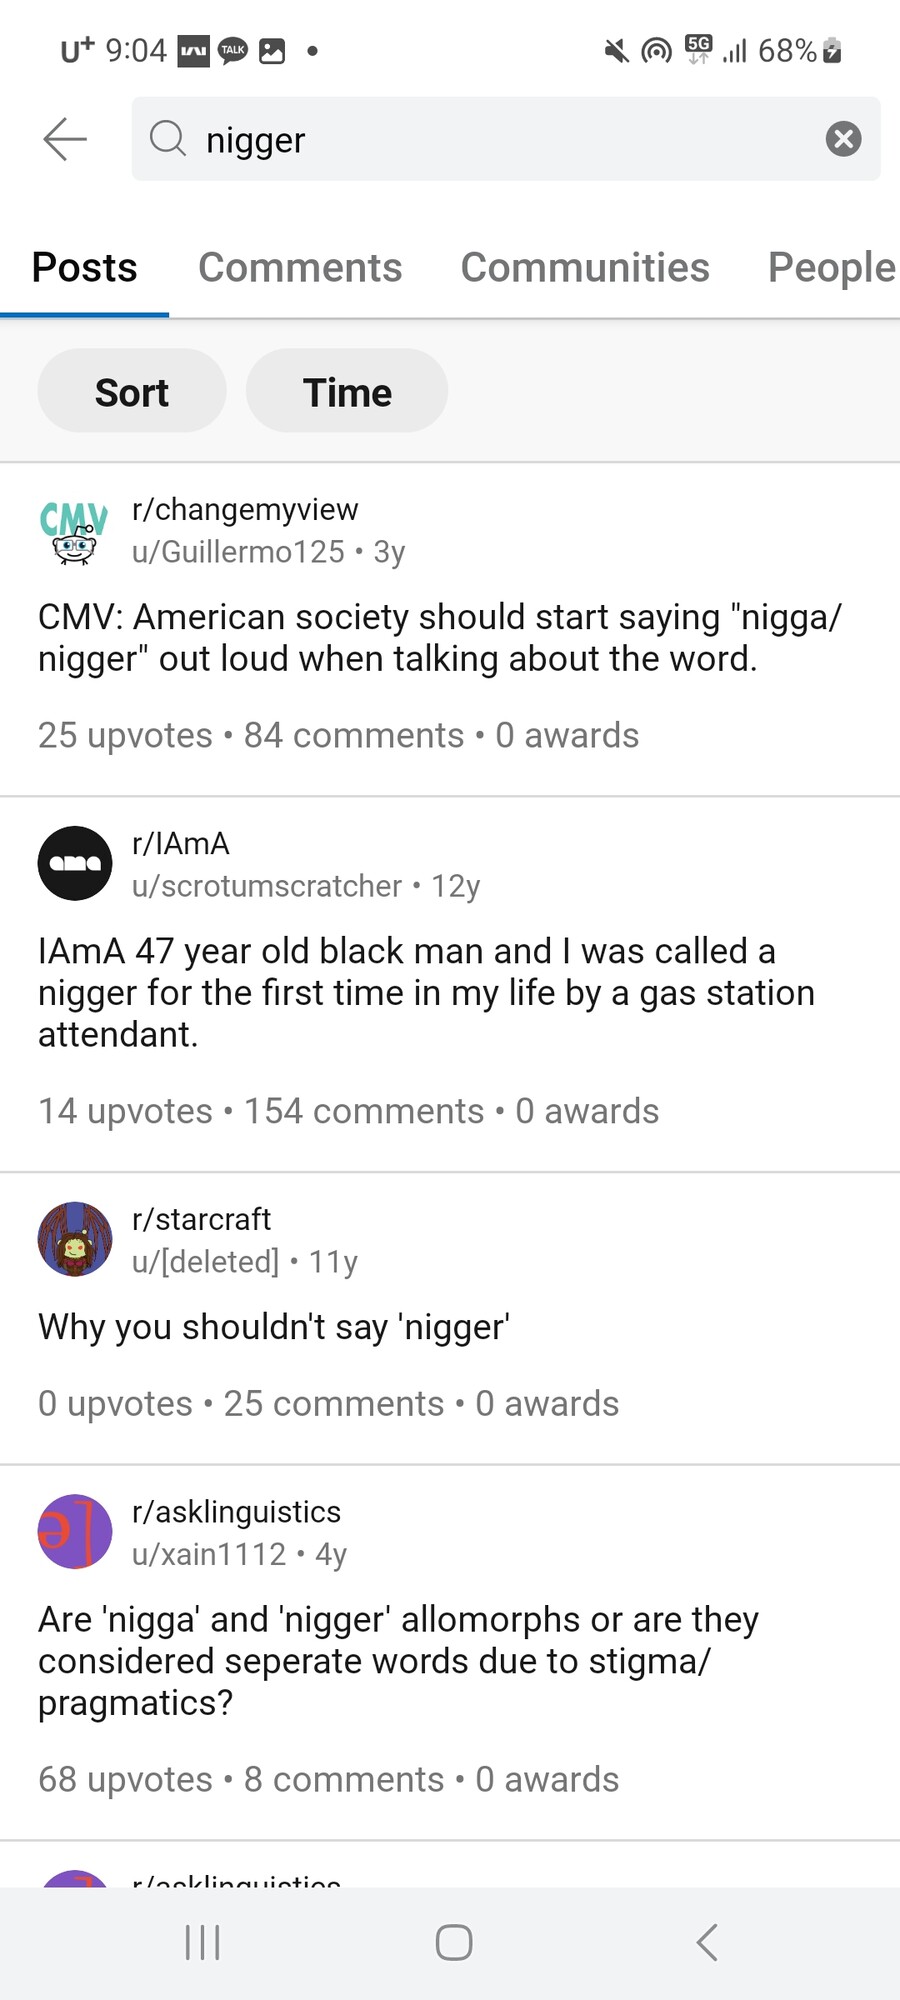The height and width of the screenshot is (2000, 900).
Task: Open the Time filter dropdown
Action: pos(347,391)
